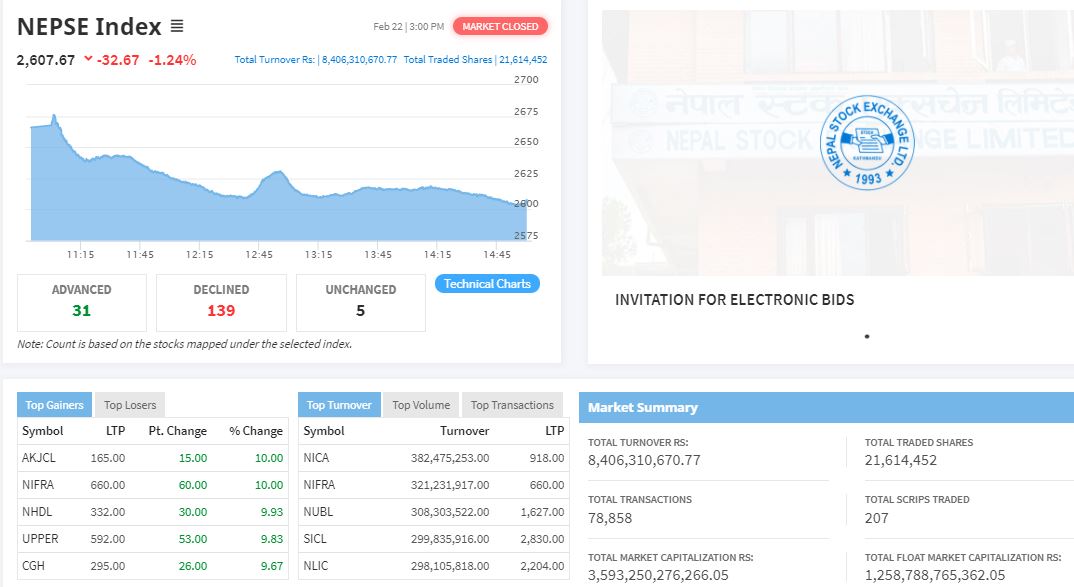Viewport: 1074px width, 587px height.
Task: Open SICL symbol link
Action: [315, 538]
